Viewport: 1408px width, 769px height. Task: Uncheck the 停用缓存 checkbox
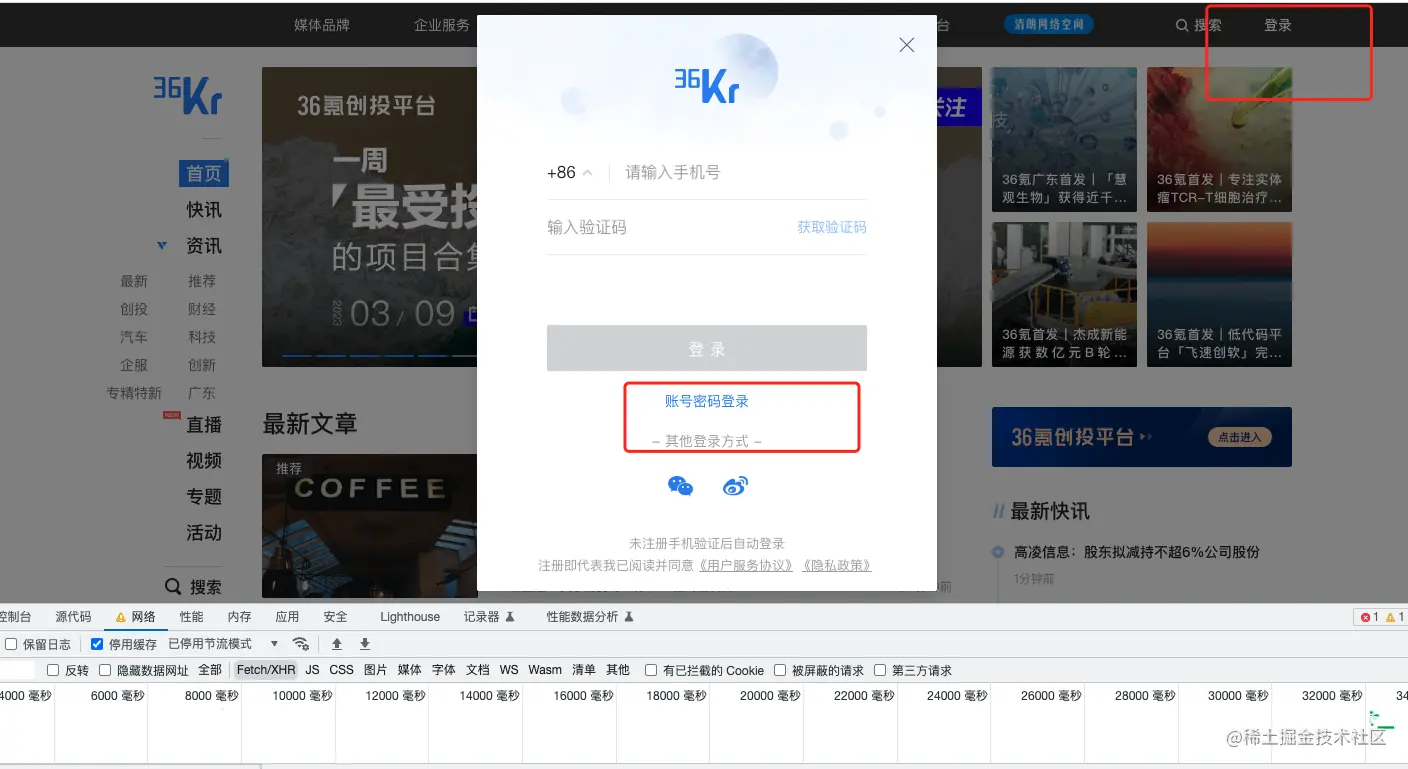tap(97, 644)
